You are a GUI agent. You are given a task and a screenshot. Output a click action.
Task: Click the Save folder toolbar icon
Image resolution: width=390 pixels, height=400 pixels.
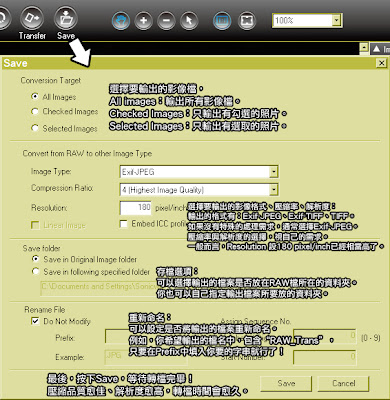point(66,19)
